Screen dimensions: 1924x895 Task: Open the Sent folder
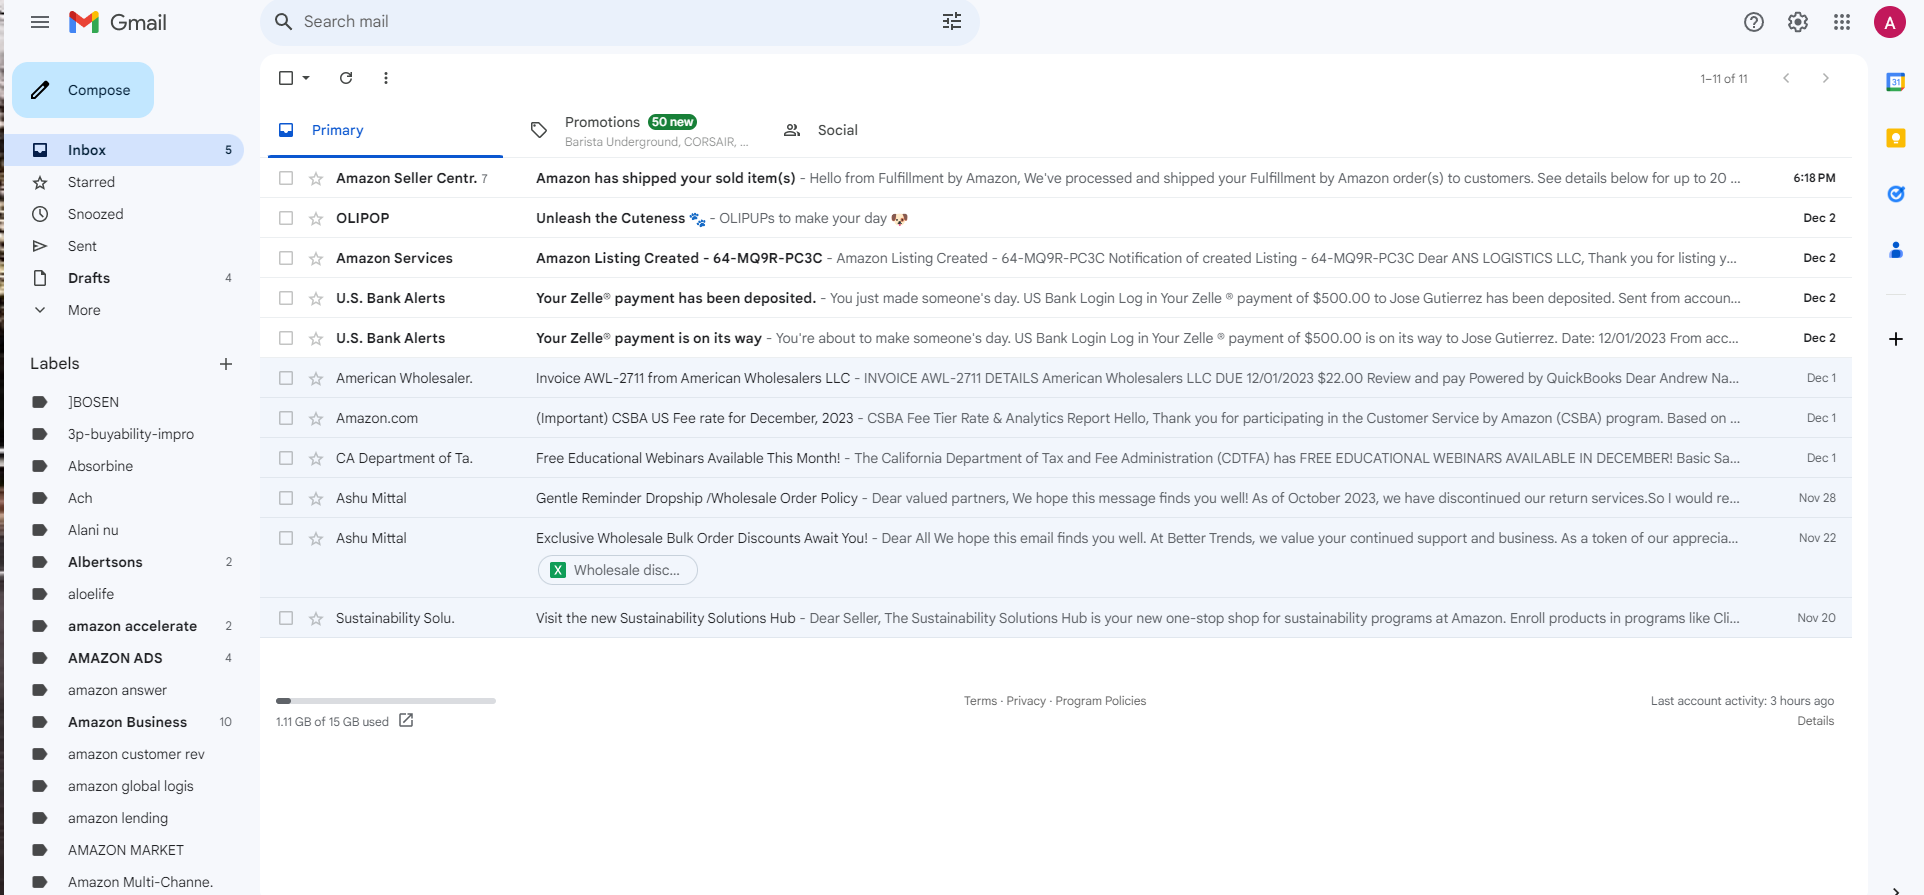point(123,246)
